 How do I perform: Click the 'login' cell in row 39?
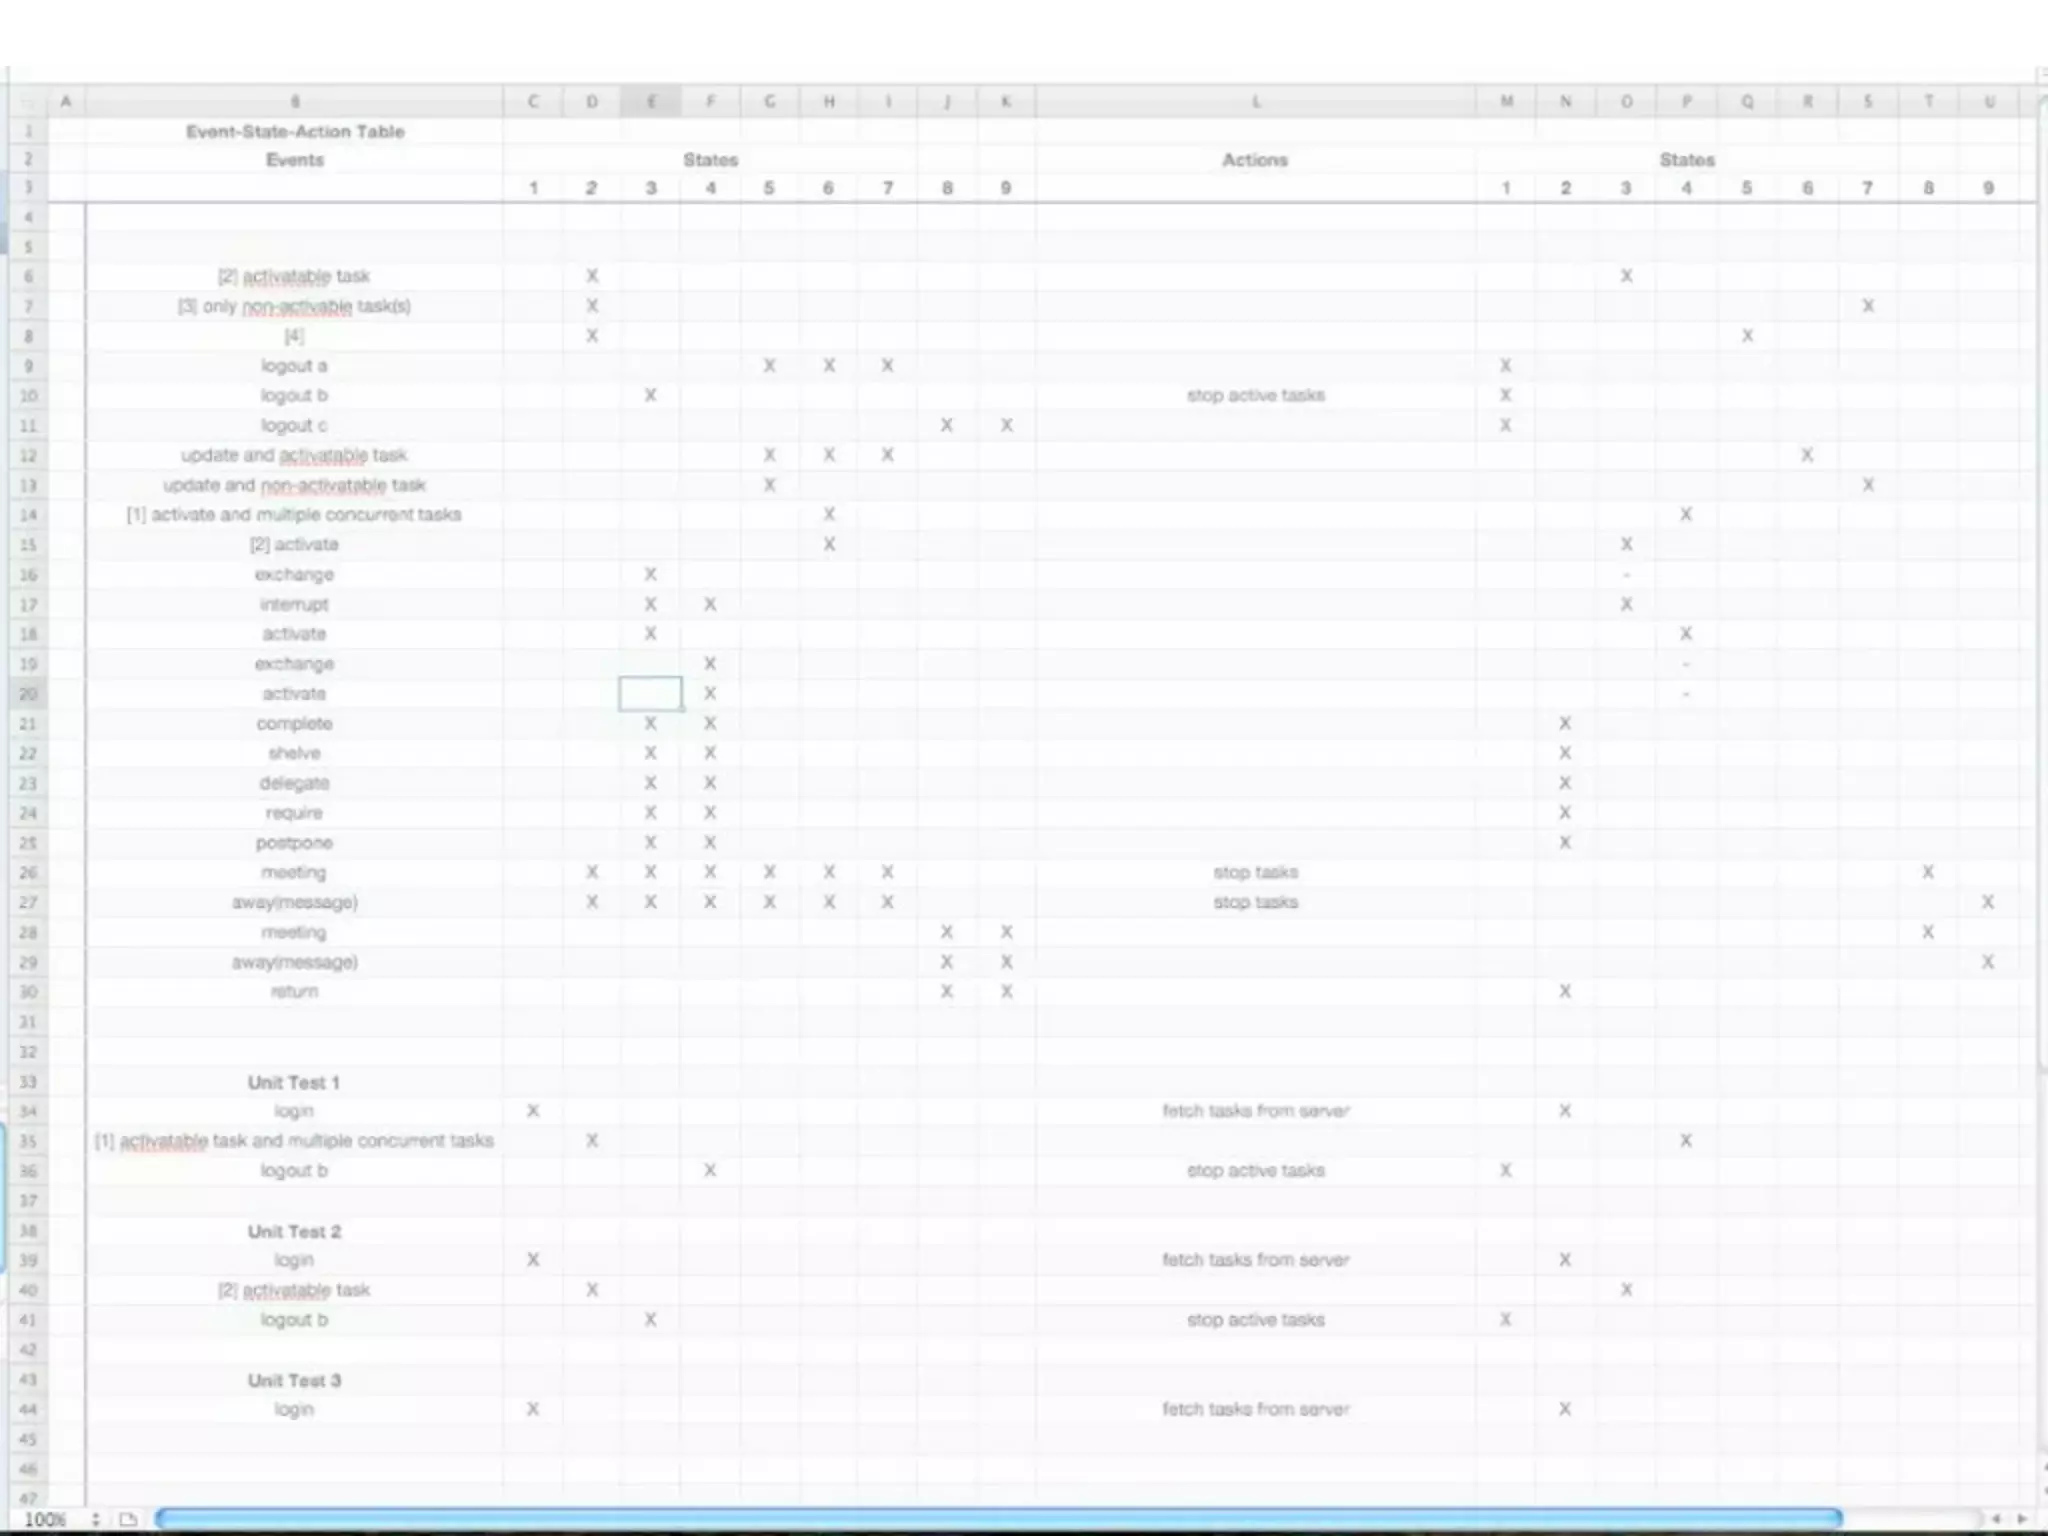[294, 1260]
